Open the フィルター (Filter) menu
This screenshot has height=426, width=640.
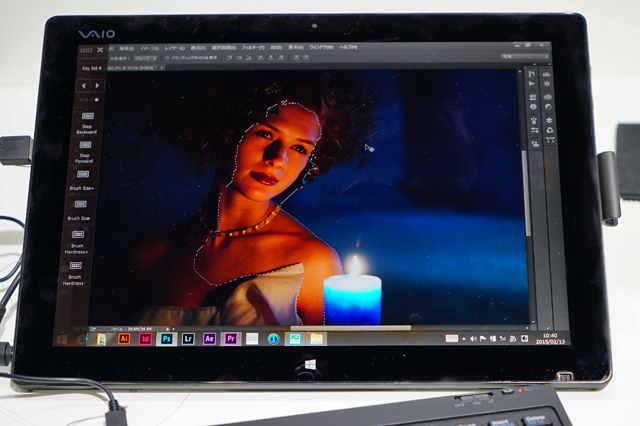tap(253, 47)
